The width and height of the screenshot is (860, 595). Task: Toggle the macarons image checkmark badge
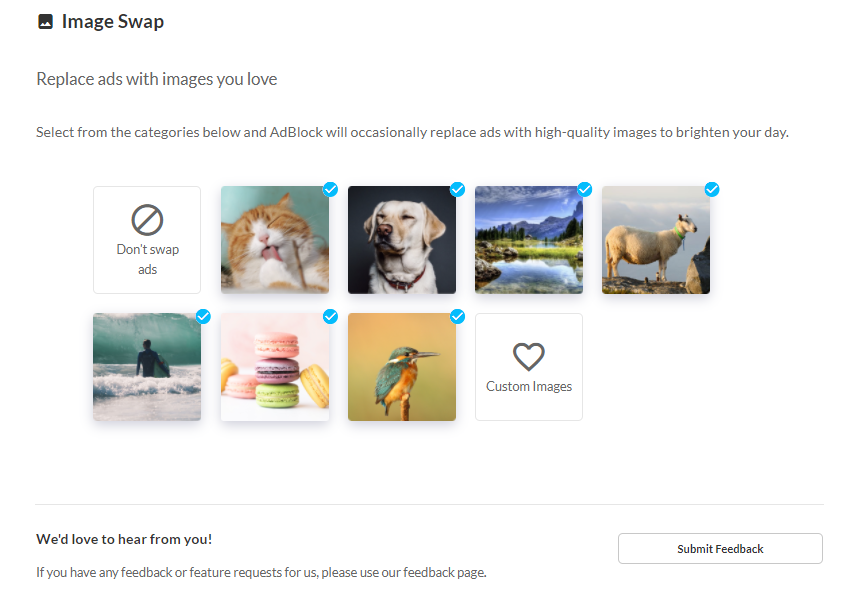point(330,316)
